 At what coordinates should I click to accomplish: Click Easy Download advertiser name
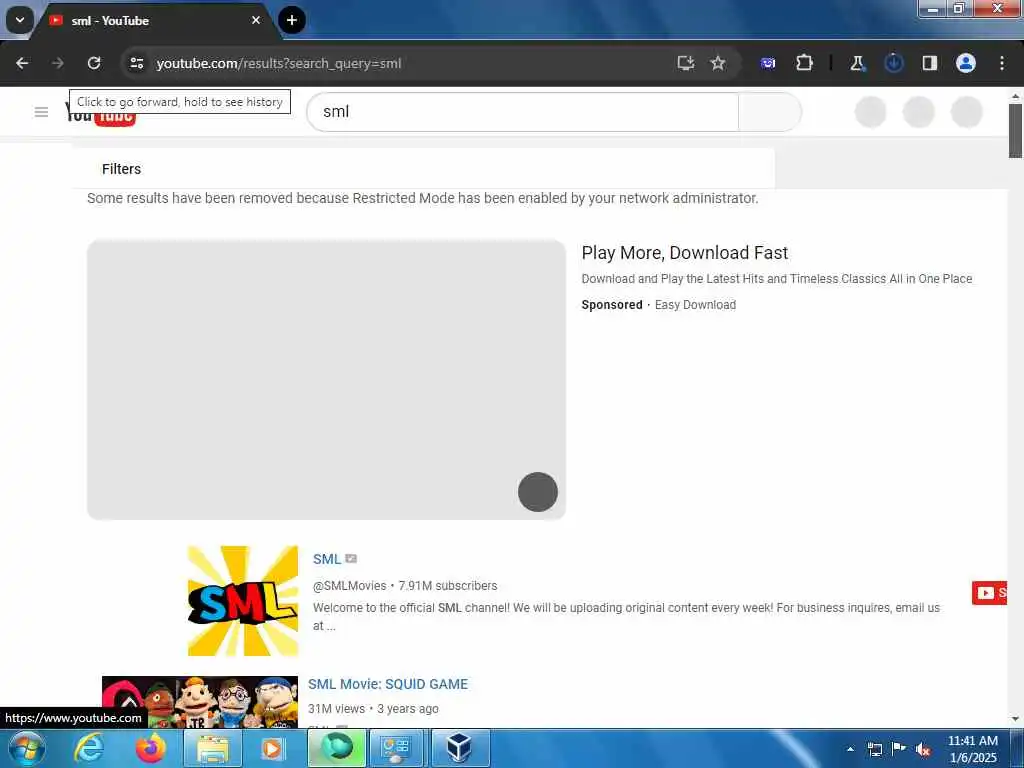(x=695, y=305)
